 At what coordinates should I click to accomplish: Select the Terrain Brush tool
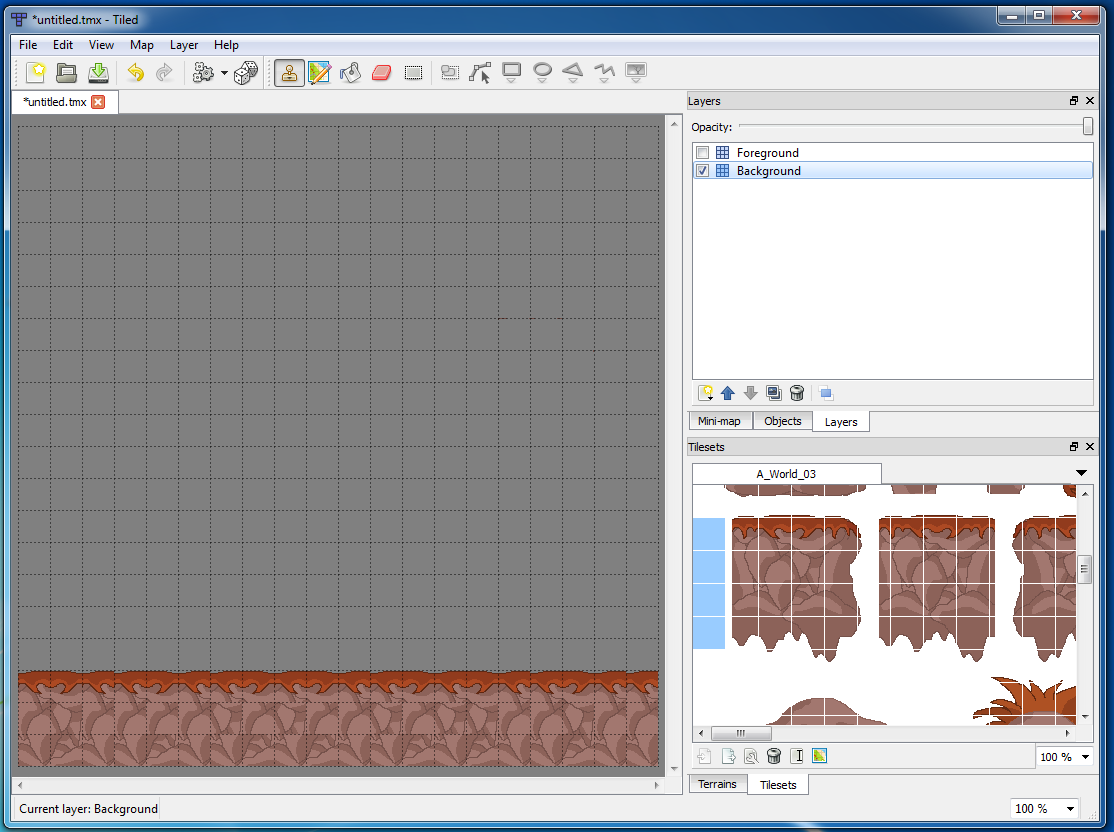coord(320,72)
